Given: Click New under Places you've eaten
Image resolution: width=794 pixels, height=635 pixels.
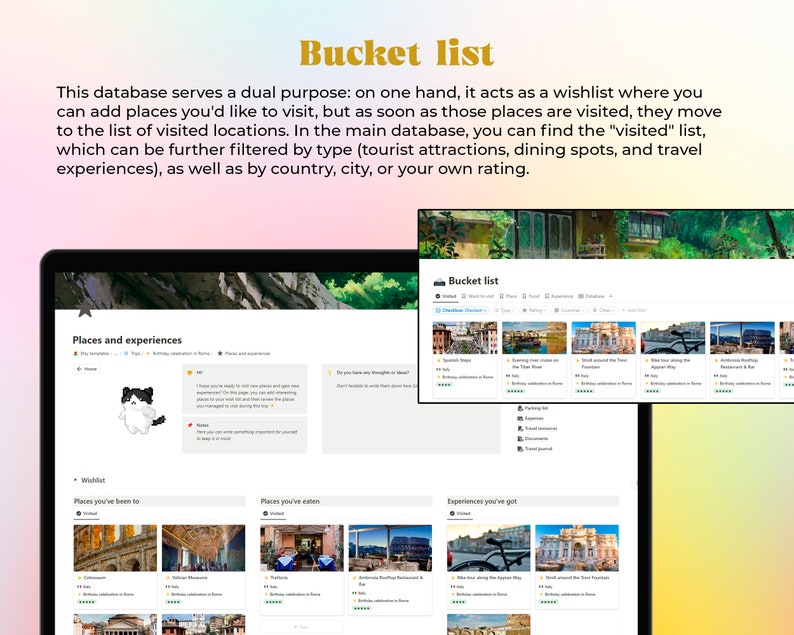Looking at the screenshot, I should (302, 627).
